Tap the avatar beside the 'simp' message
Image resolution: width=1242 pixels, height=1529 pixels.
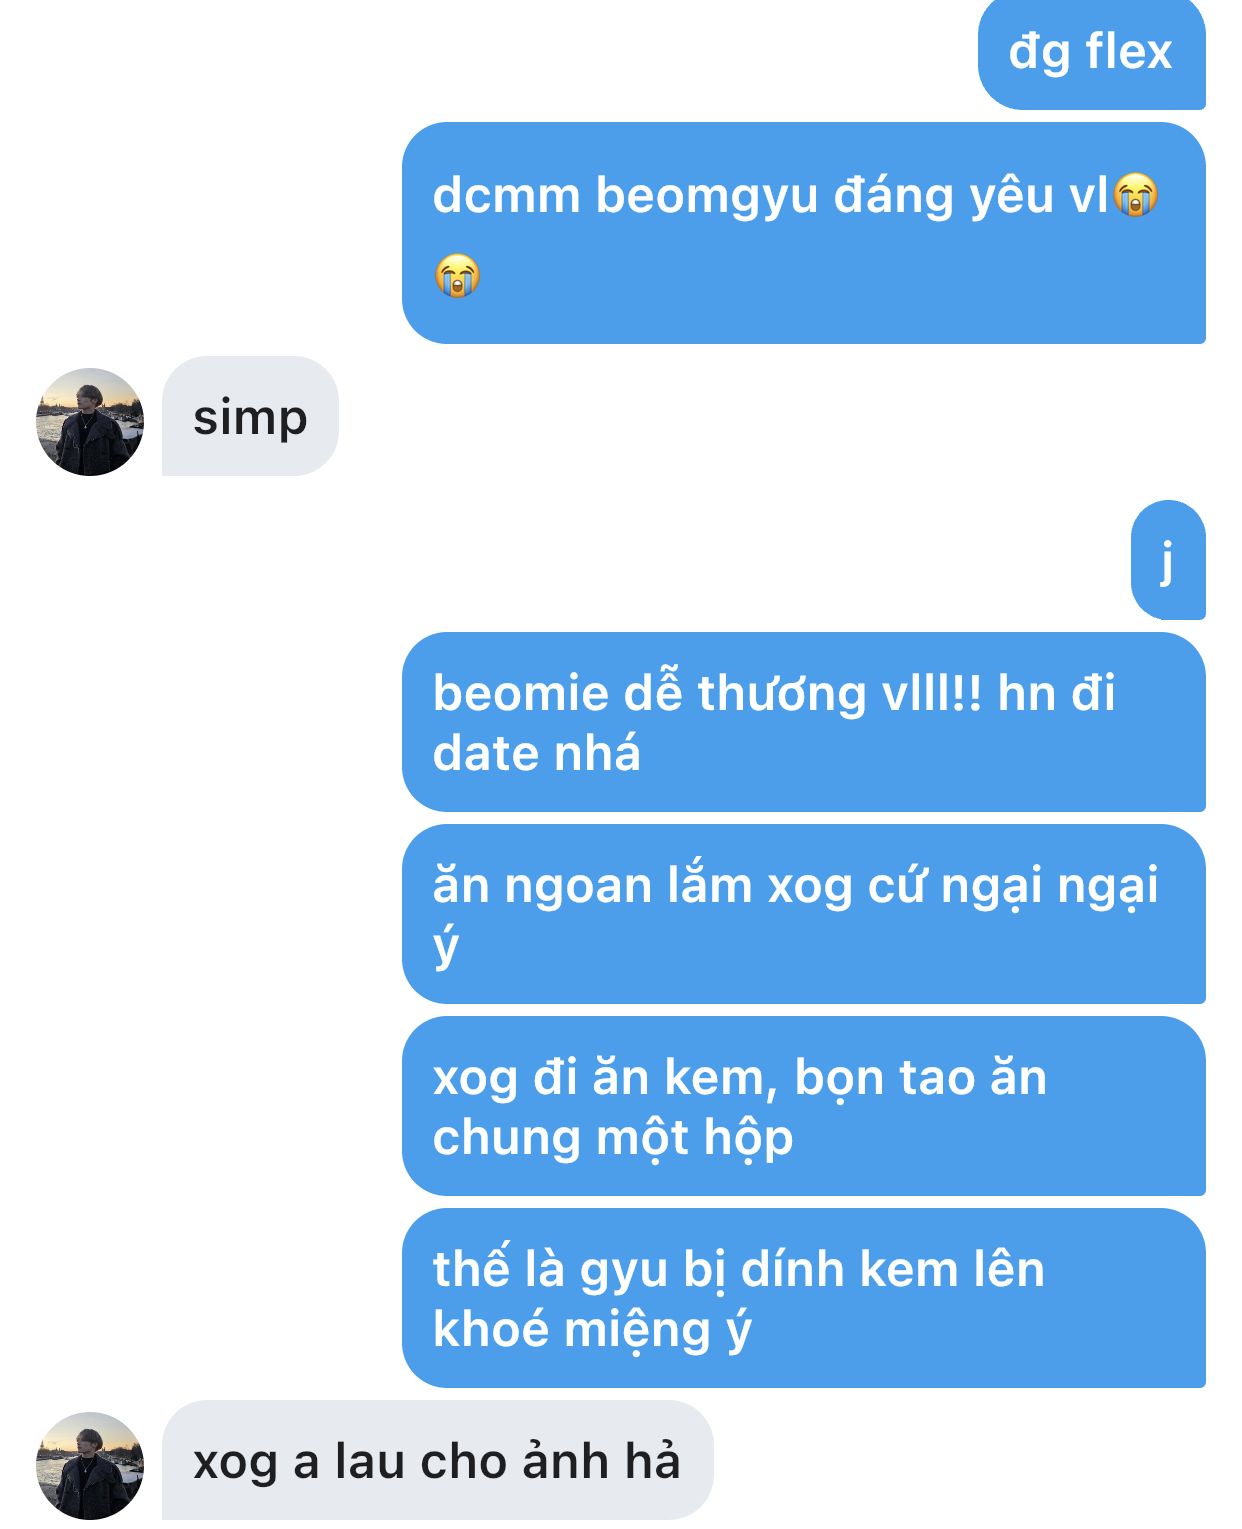(90, 422)
